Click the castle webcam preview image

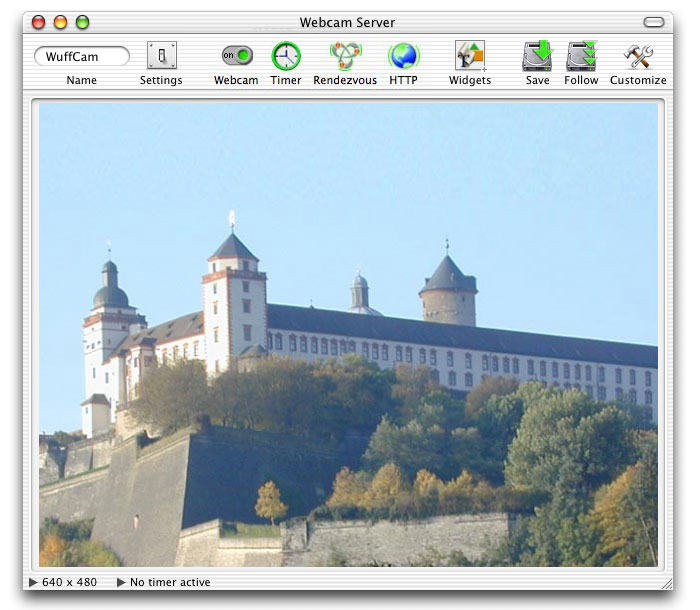(348, 335)
